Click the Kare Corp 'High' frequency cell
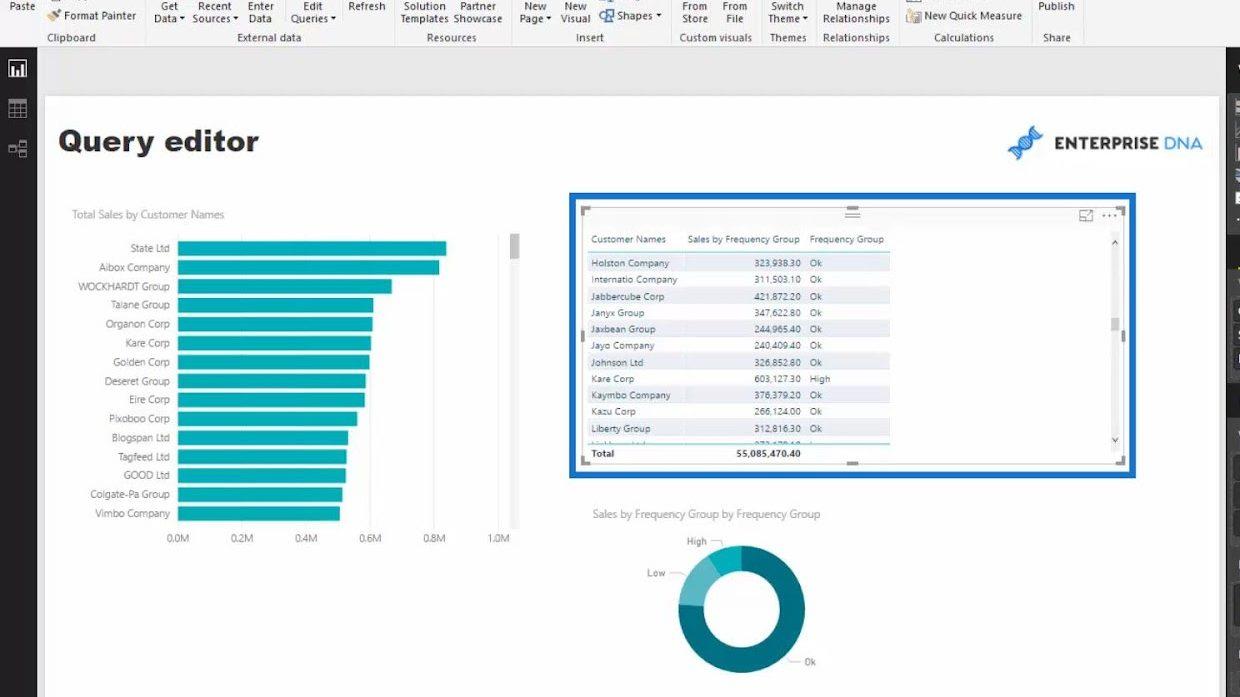Image resolution: width=1240 pixels, height=697 pixels. (x=820, y=379)
